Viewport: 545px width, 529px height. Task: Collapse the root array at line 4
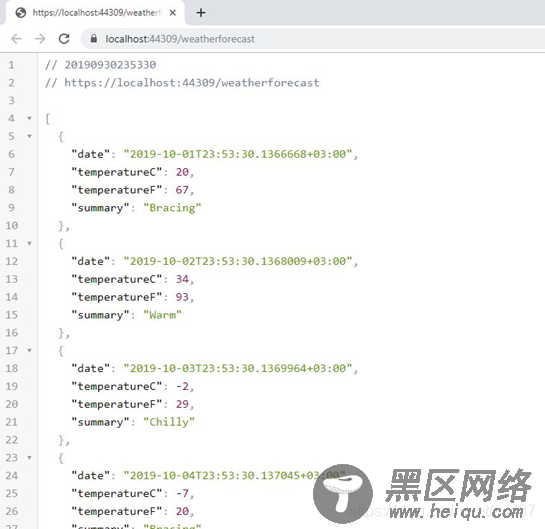point(30,119)
